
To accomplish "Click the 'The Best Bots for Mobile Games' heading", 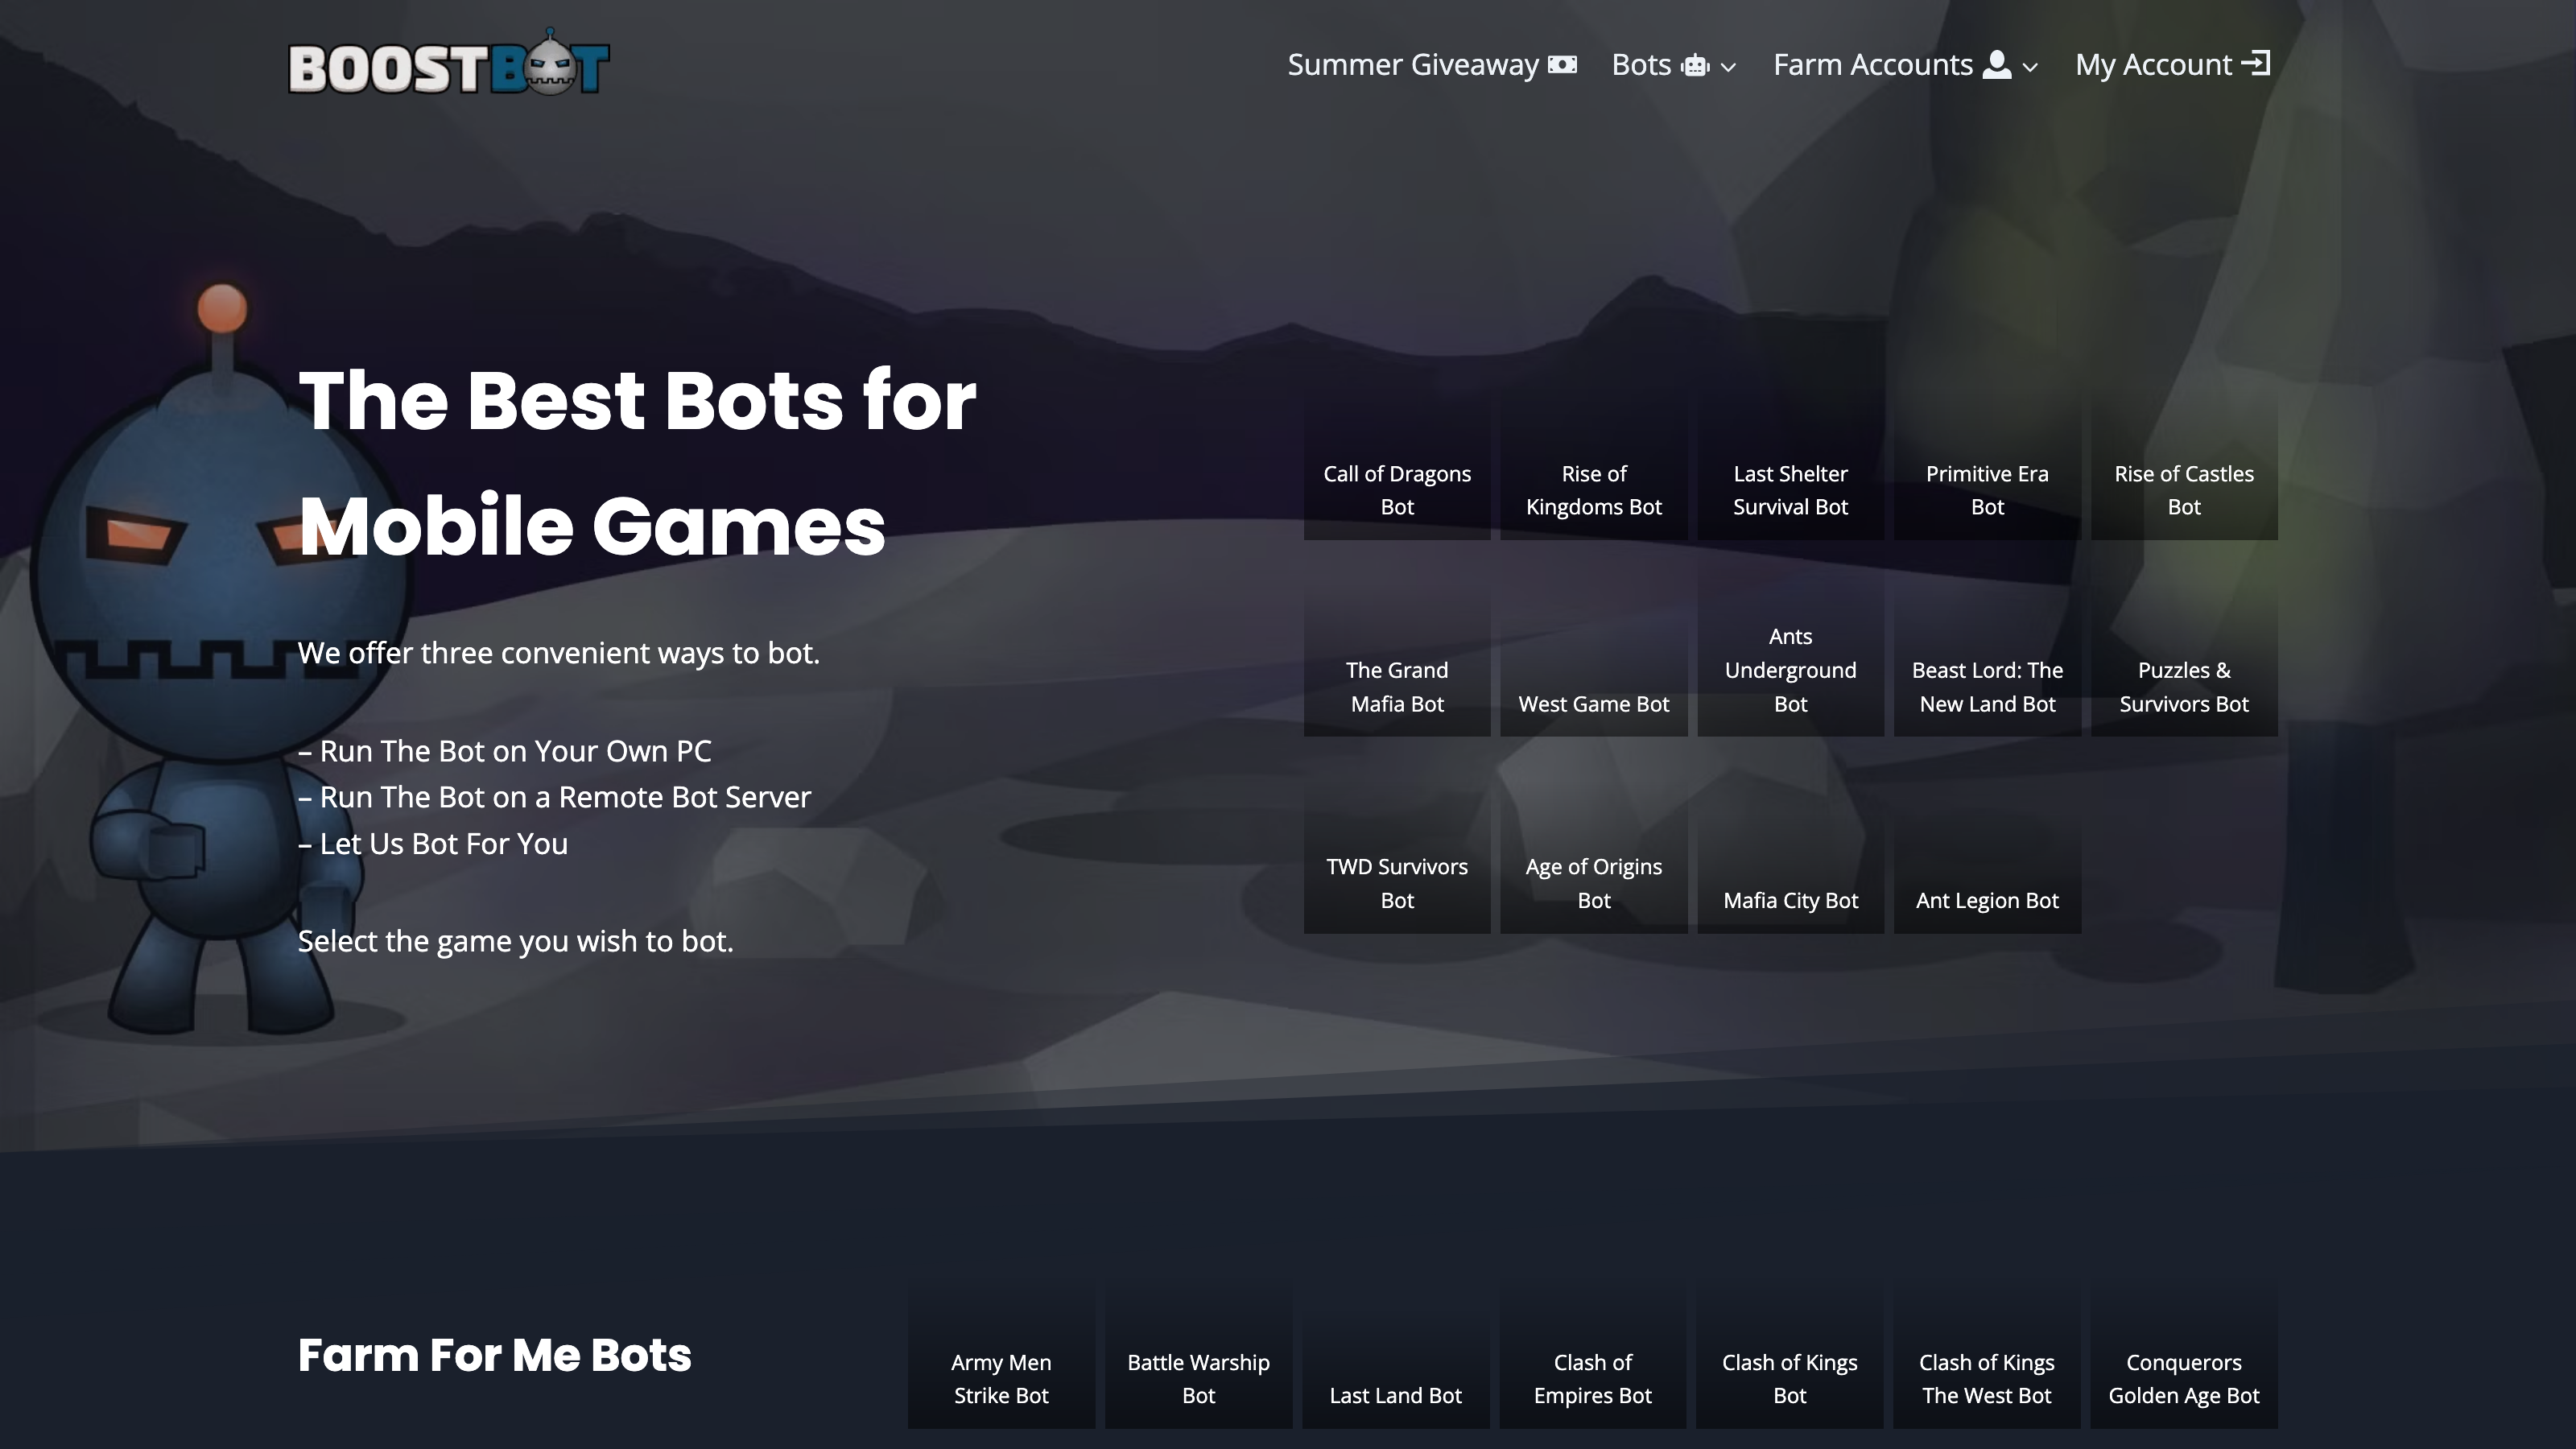I will coord(637,463).
